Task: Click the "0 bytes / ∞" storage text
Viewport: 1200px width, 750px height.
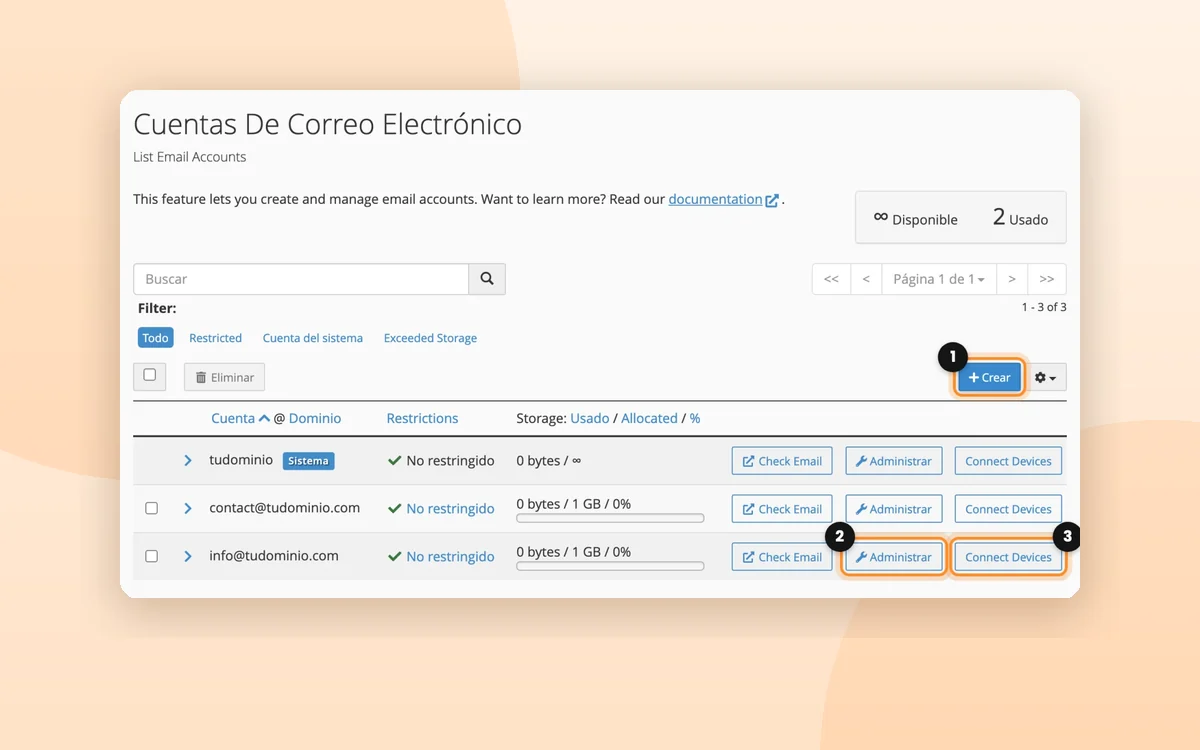Action: pos(548,461)
